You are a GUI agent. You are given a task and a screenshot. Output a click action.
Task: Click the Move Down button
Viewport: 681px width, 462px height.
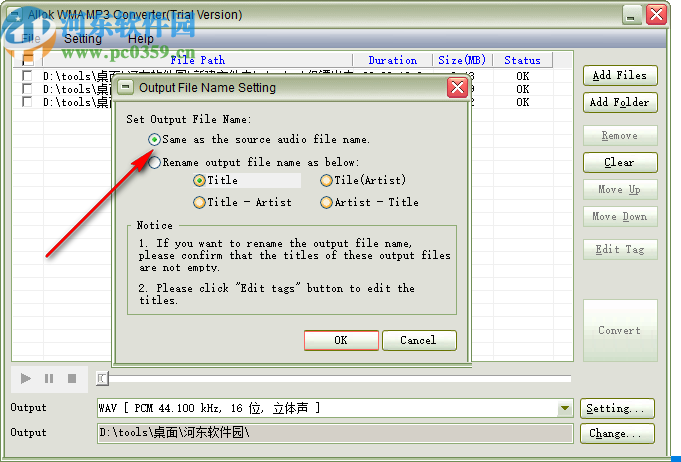(x=620, y=217)
